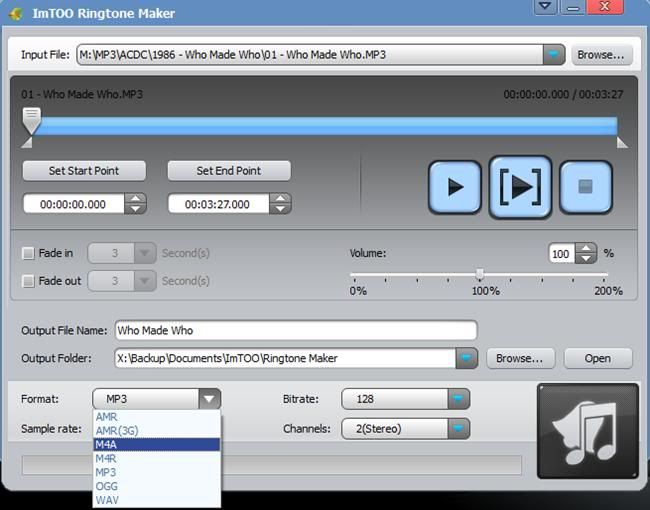
Task: Collapse the Format dropdown arrow
Action: [x=209, y=399]
